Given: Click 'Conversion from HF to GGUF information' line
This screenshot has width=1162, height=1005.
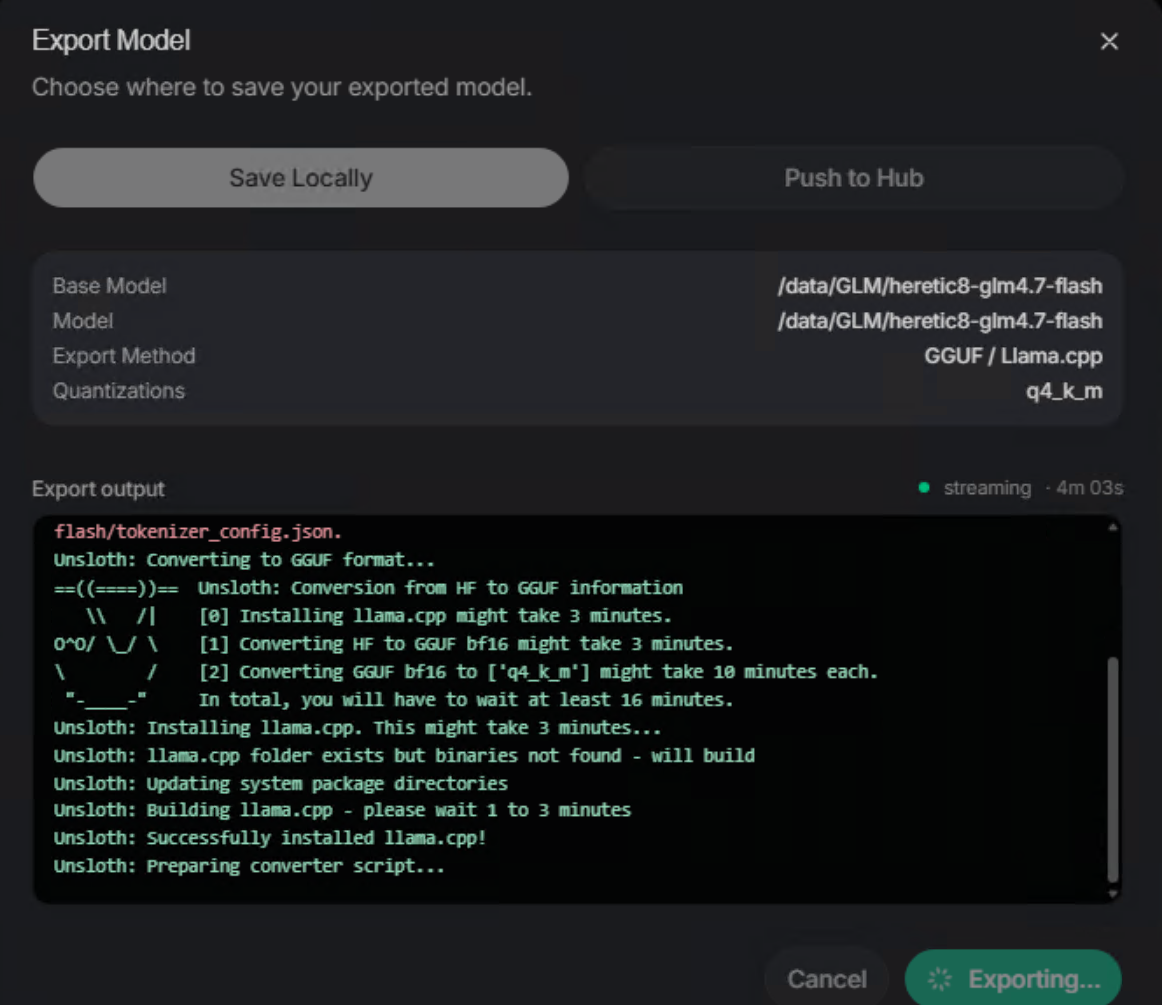Looking at the screenshot, I should [440, 588].
